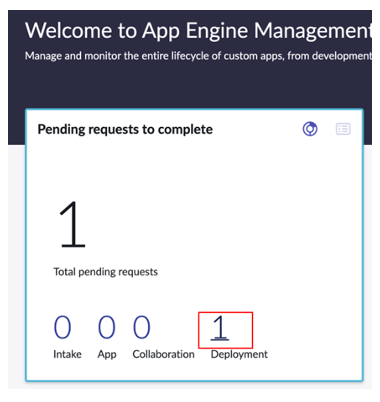
Task: Click the 'Deployment' label text
Action: (x=239, y=354)
